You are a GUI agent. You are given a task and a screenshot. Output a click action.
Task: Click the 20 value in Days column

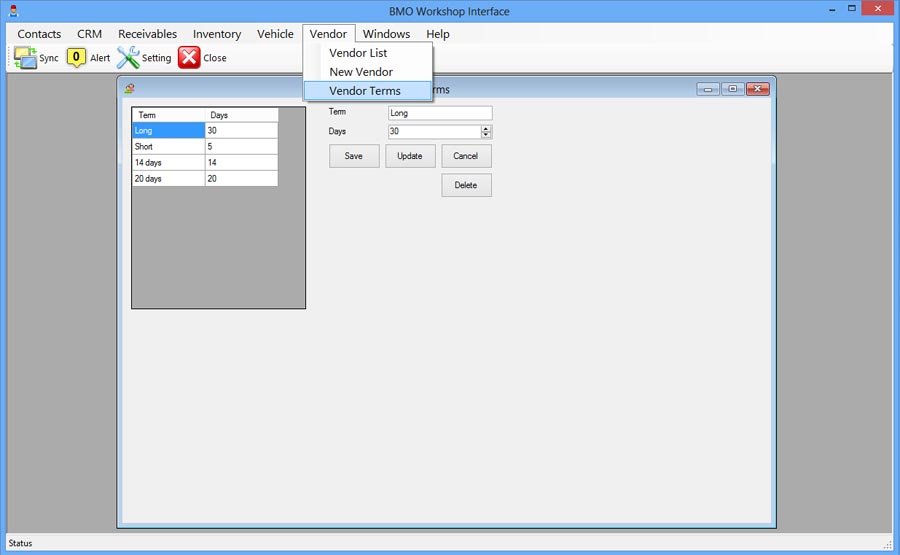(242, 178)
